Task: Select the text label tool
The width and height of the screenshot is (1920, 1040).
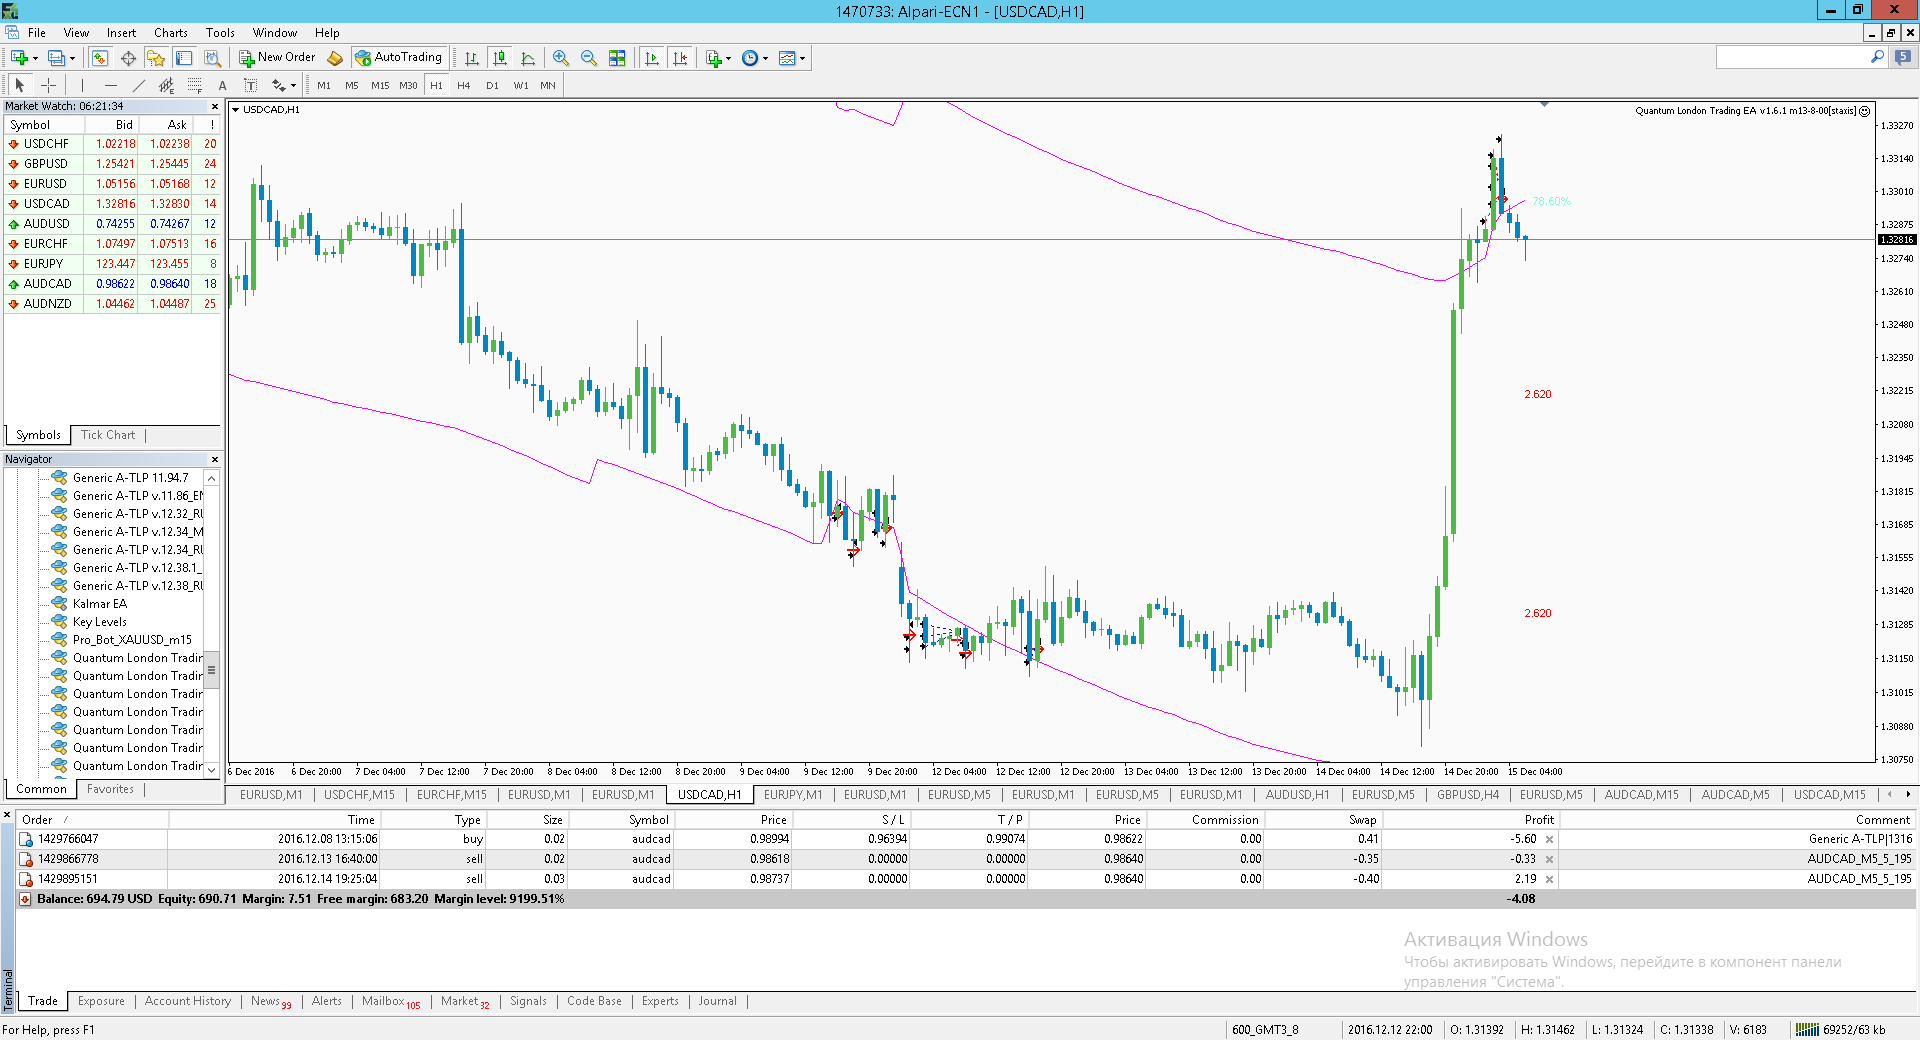Action: click(251, 85)
